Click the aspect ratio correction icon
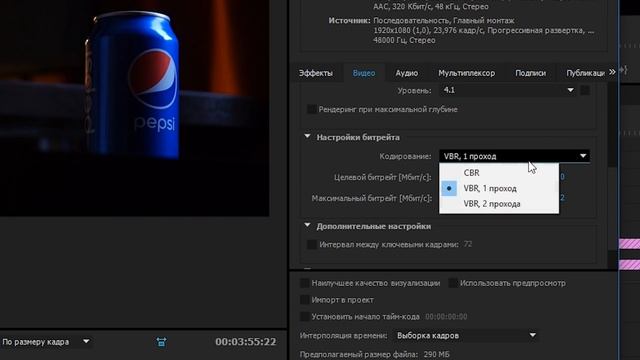Viewport: 640px width, 360px height. click(161, 342)
